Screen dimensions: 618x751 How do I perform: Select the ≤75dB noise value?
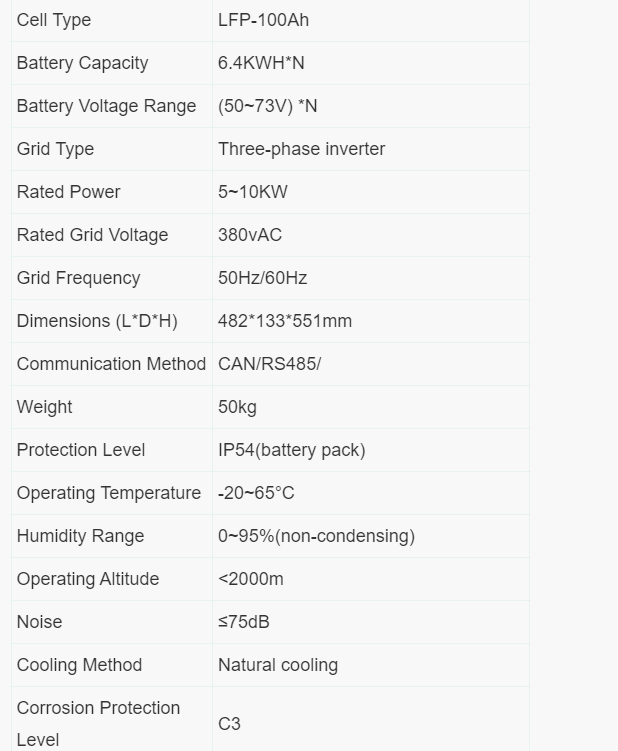(x=243, y=622)
